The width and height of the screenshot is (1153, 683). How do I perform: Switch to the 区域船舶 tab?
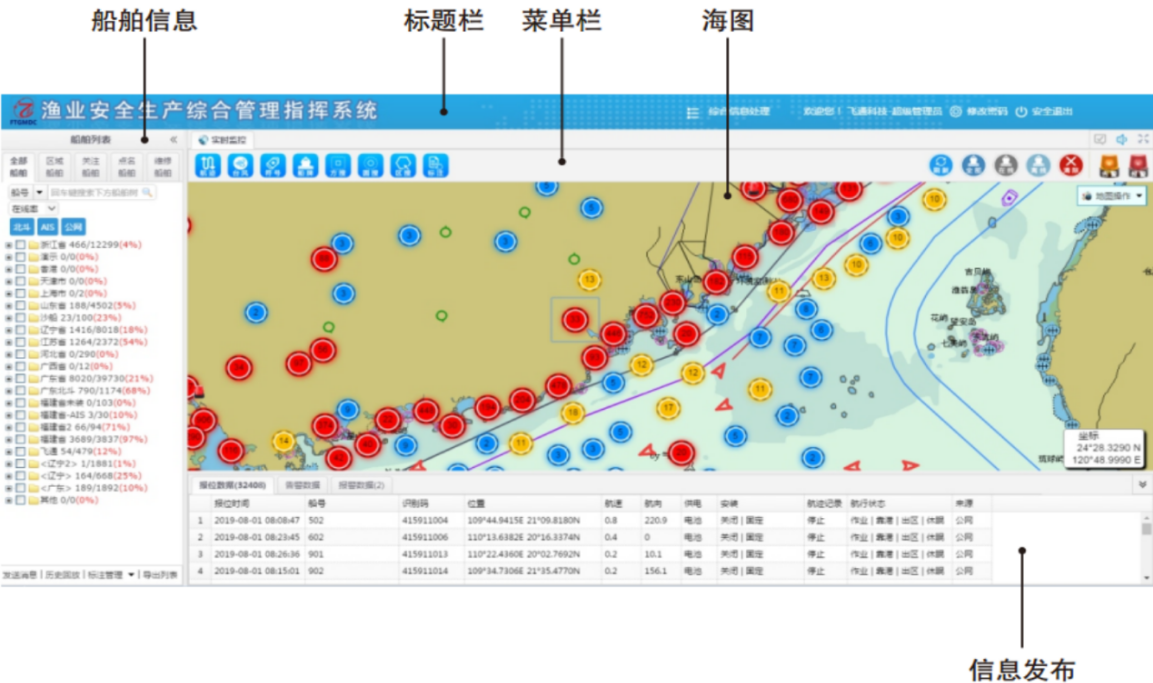pos(55,165)
